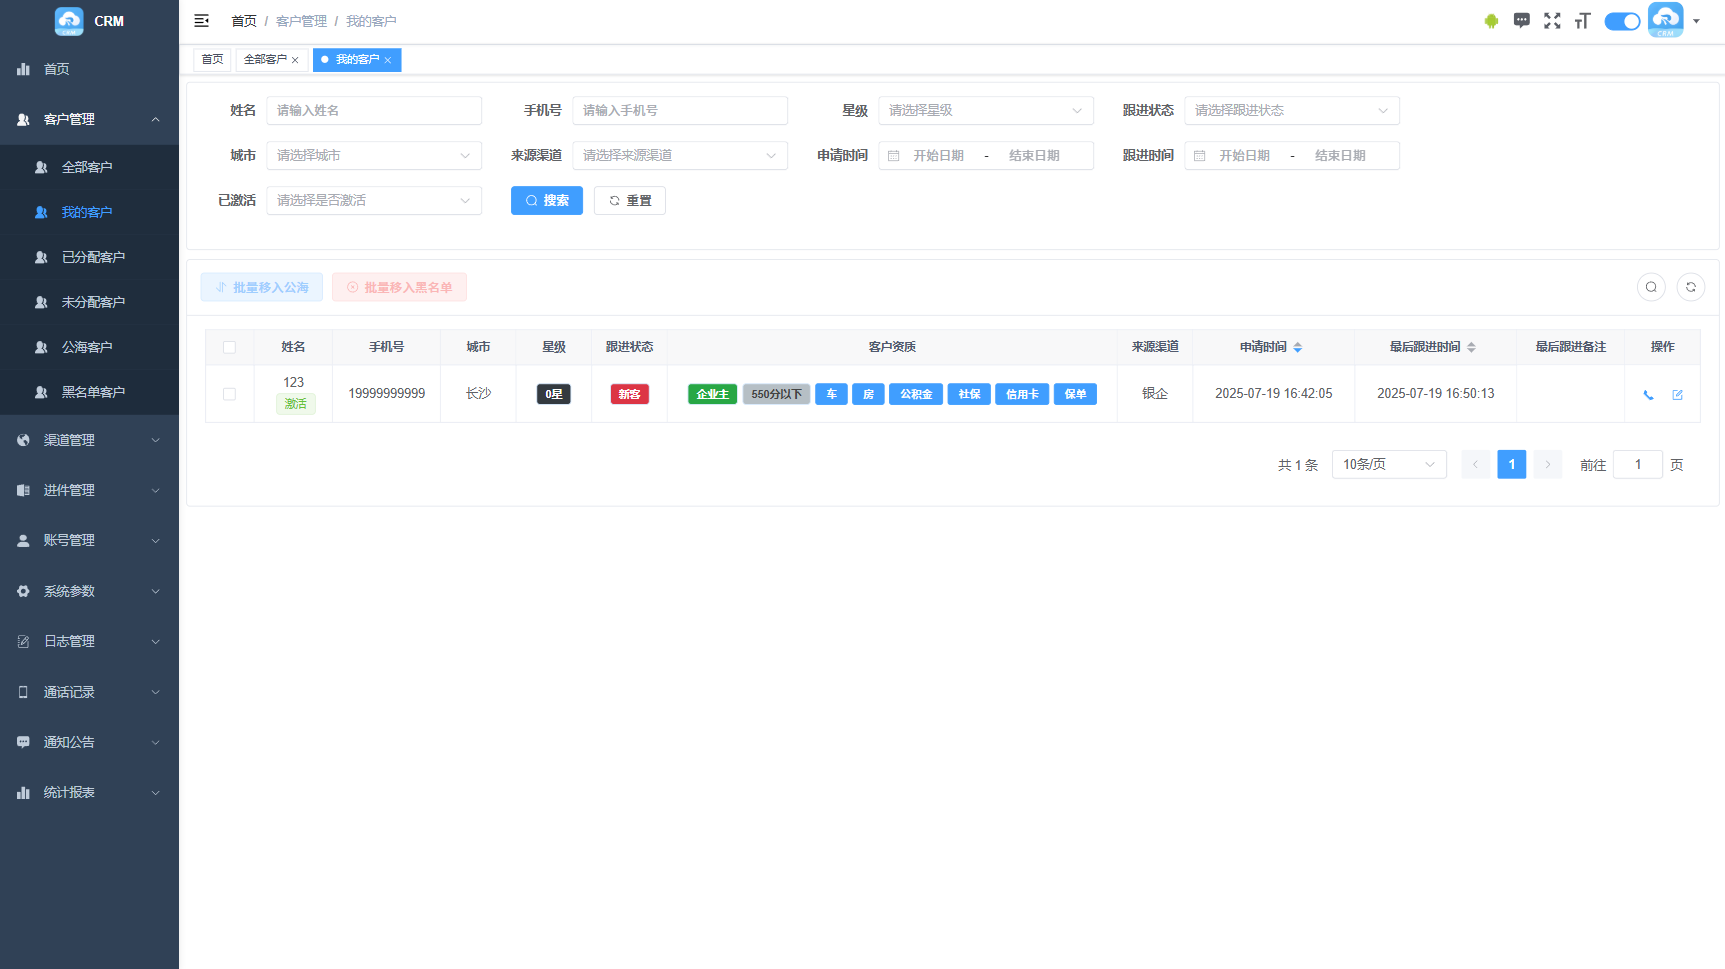1725x969 pixels.
Task: Click the blue 搜索 search button
Action: [546, 200]
